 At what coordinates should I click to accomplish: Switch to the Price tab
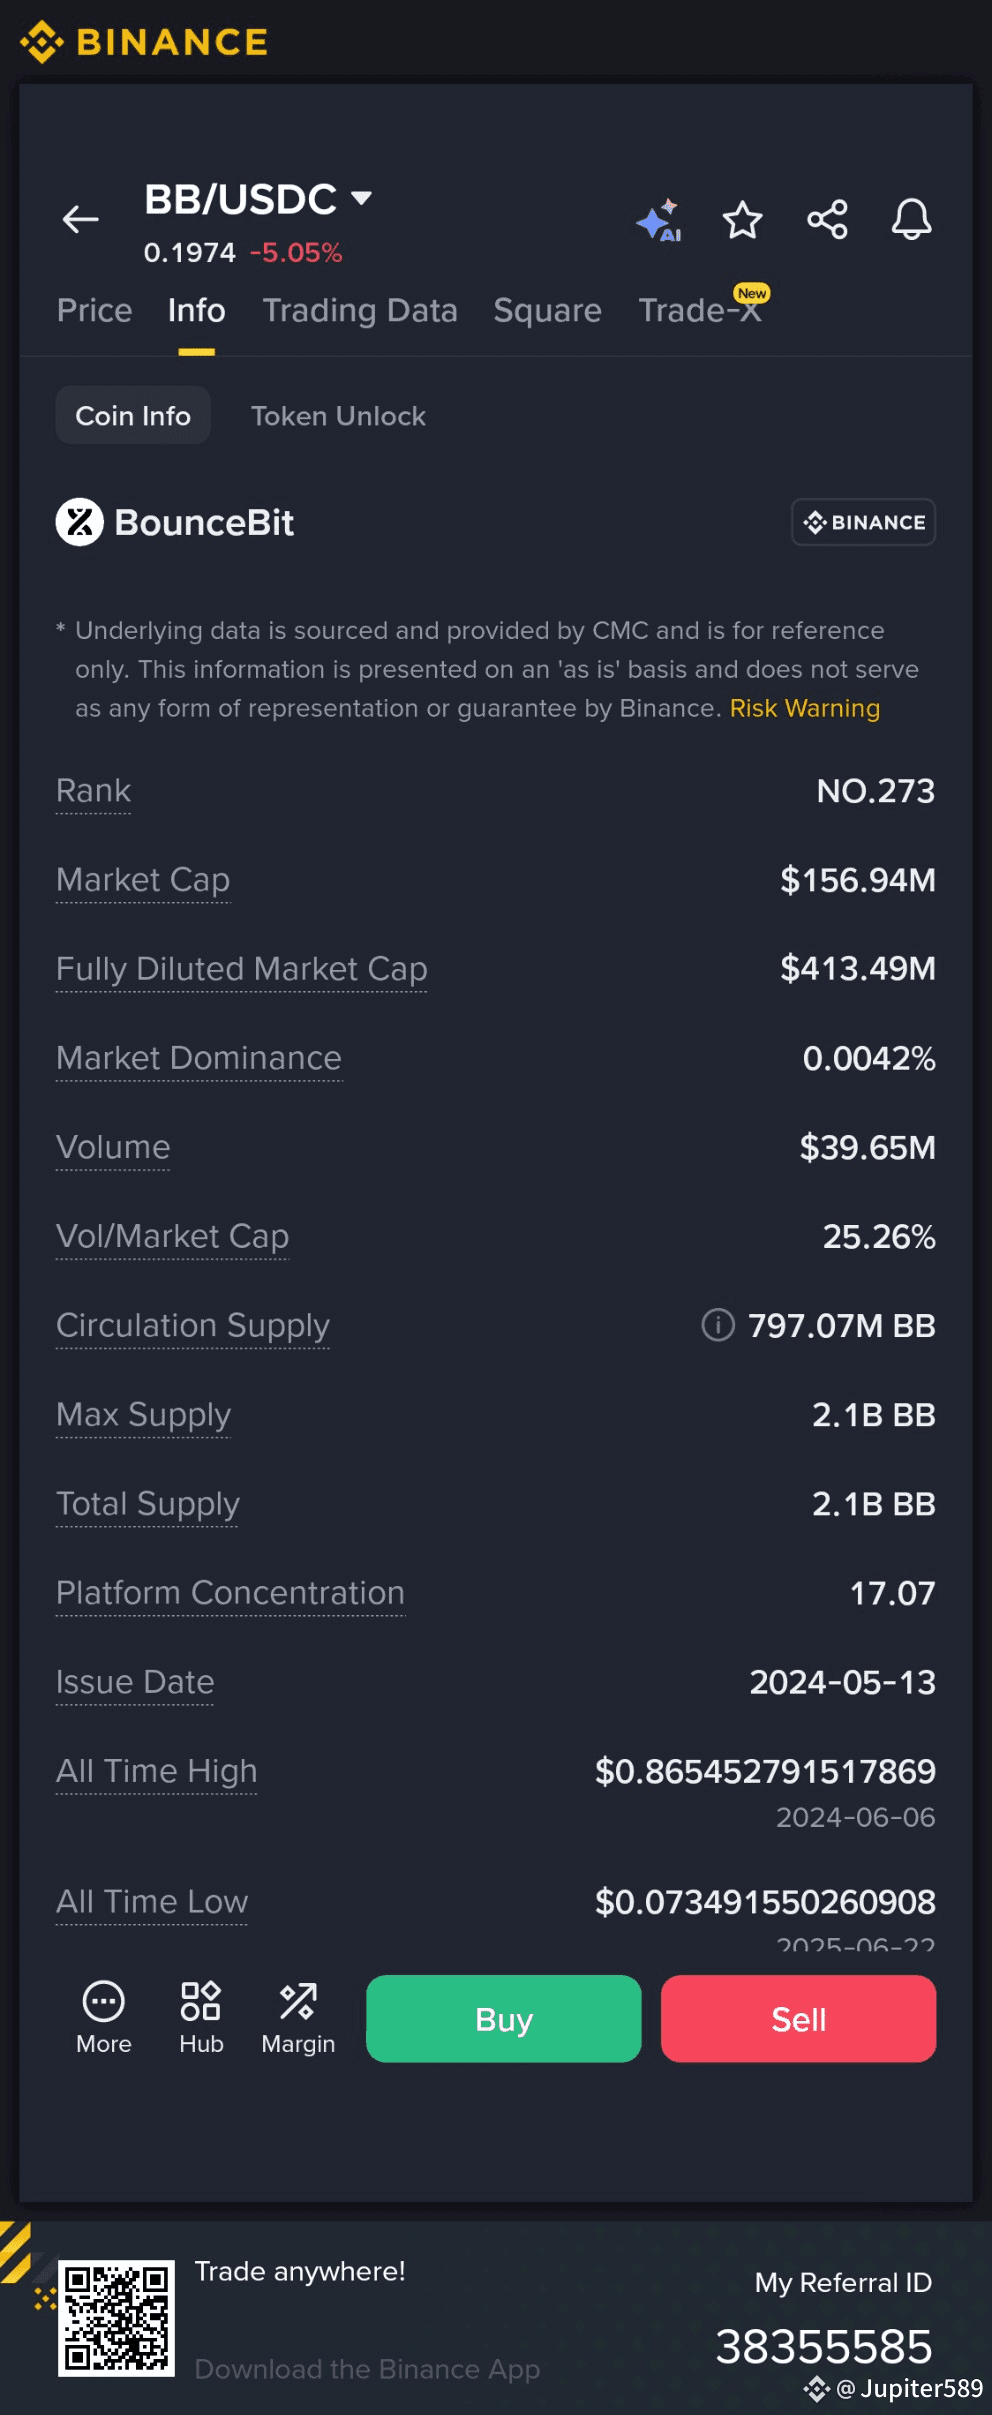tap(94, 310)
